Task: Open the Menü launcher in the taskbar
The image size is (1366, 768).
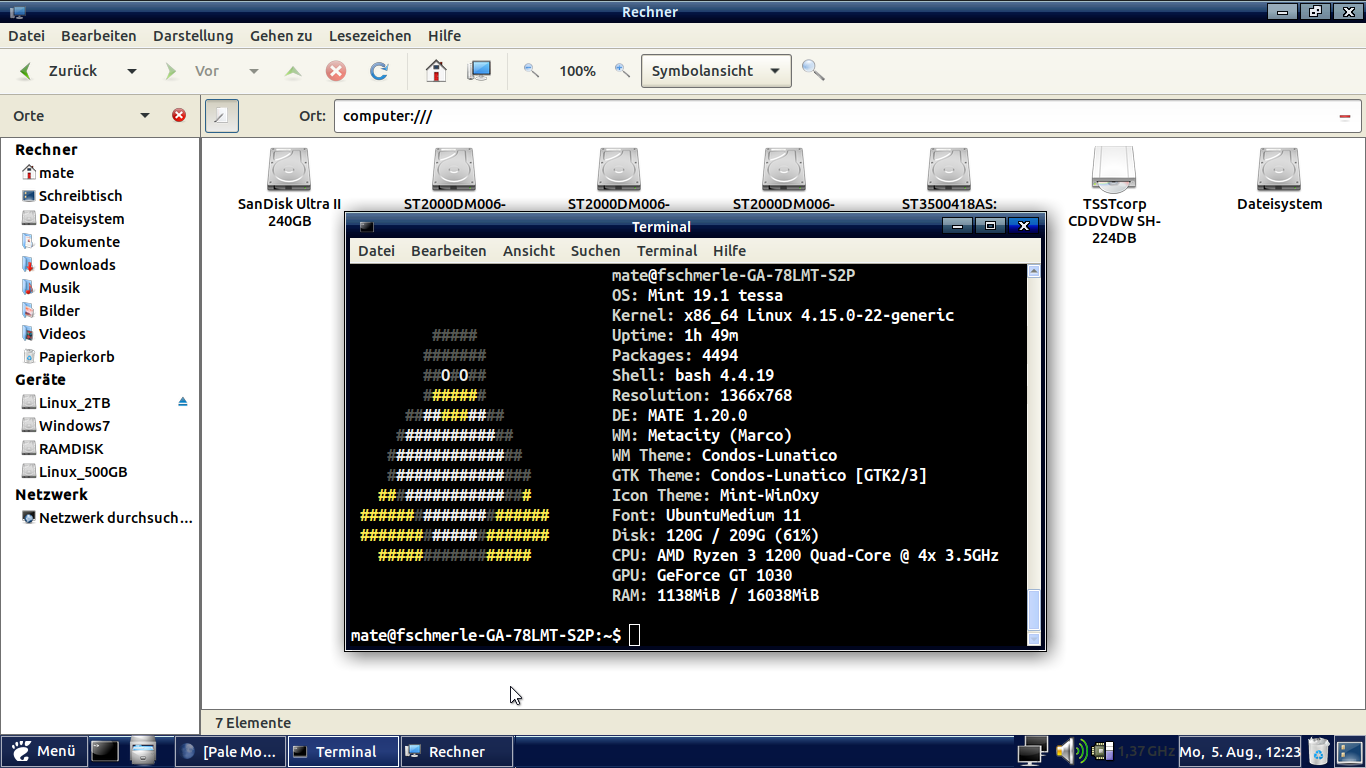Action: tap(44, 751)
